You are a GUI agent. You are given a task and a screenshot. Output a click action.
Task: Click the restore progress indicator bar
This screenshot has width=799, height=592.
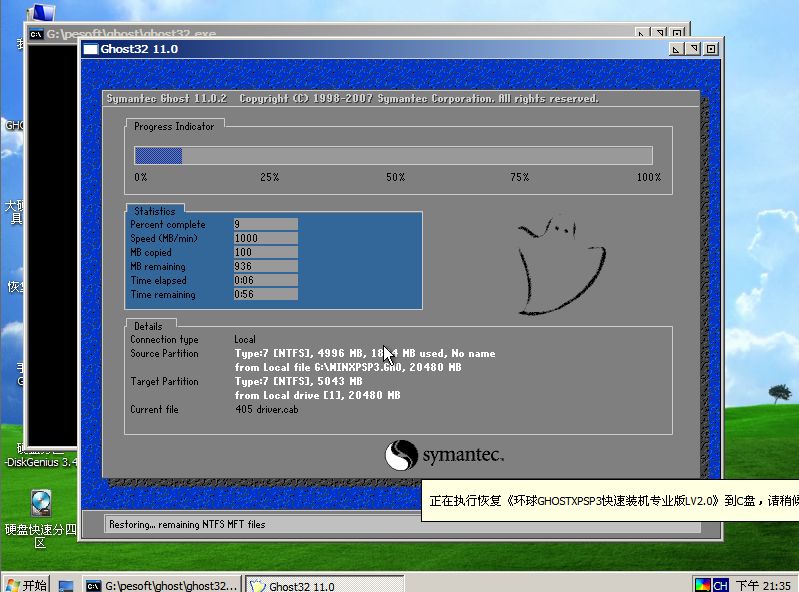pos(393,155)
